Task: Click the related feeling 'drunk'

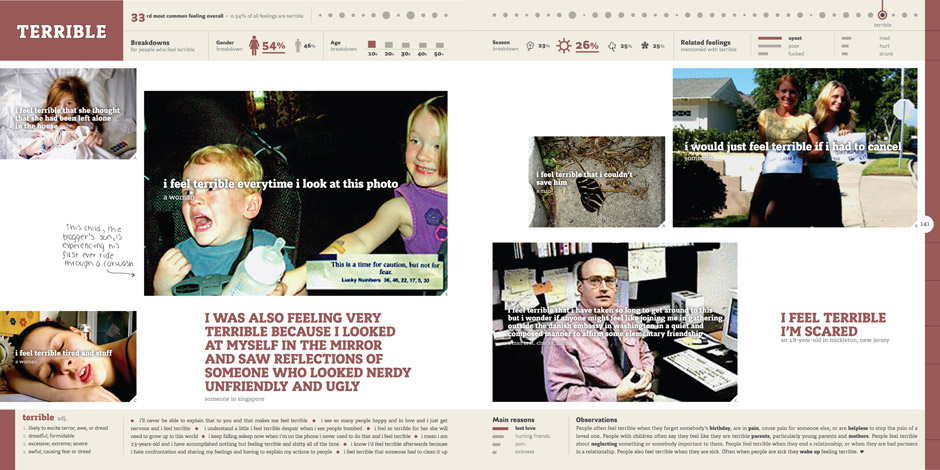Action: (887, 54)
